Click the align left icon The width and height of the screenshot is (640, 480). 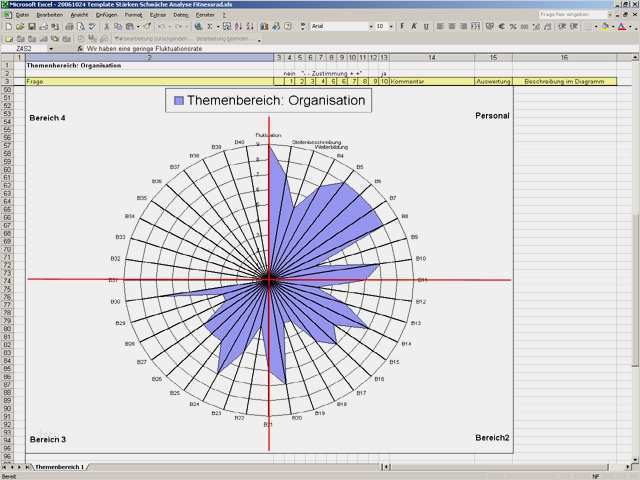coord(440,26)
